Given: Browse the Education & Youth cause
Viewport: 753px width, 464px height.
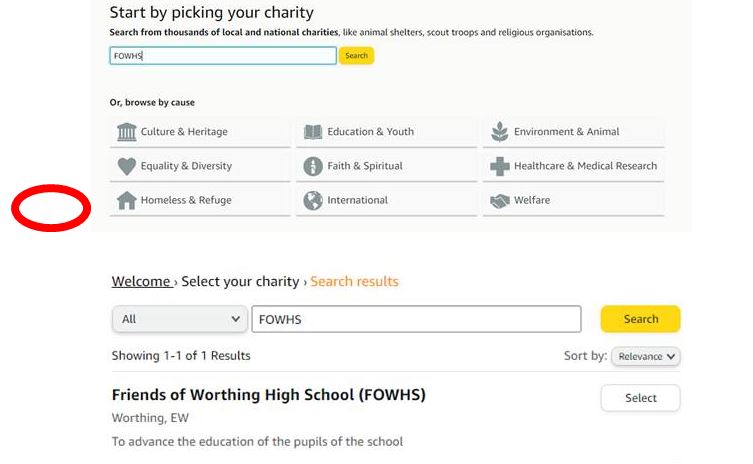Looking at the screenshot, I should click(x=386, y=132).
